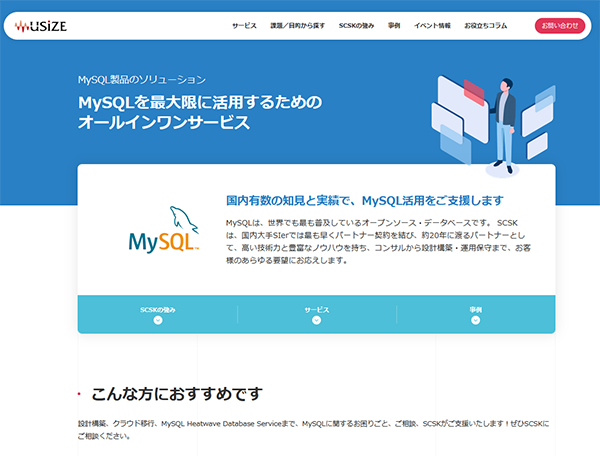Open the USiZE logo home link
This screenshot has width=600, height=456.
point(41,26)
